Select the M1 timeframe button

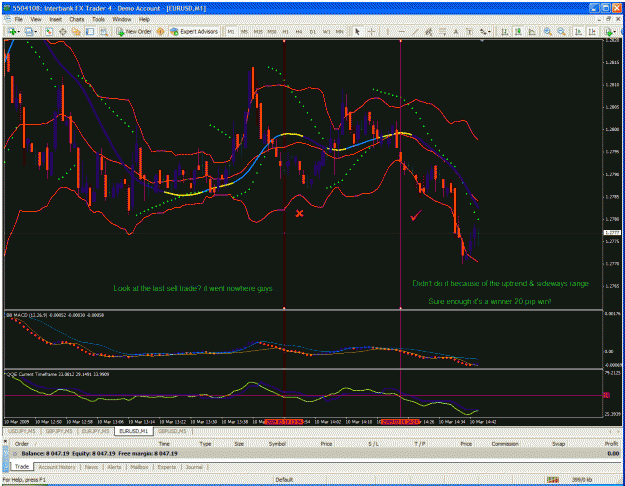pos(231,31)
